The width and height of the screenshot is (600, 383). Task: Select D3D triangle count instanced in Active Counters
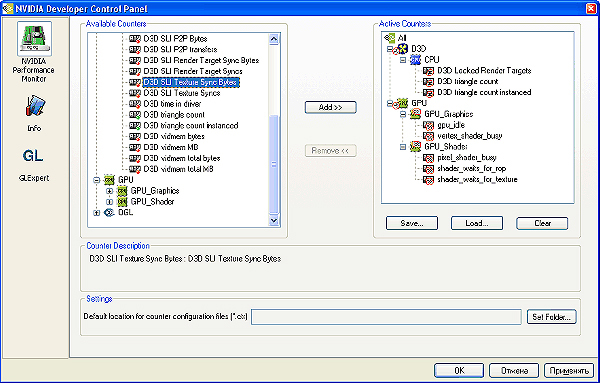[x=484, y=92]
